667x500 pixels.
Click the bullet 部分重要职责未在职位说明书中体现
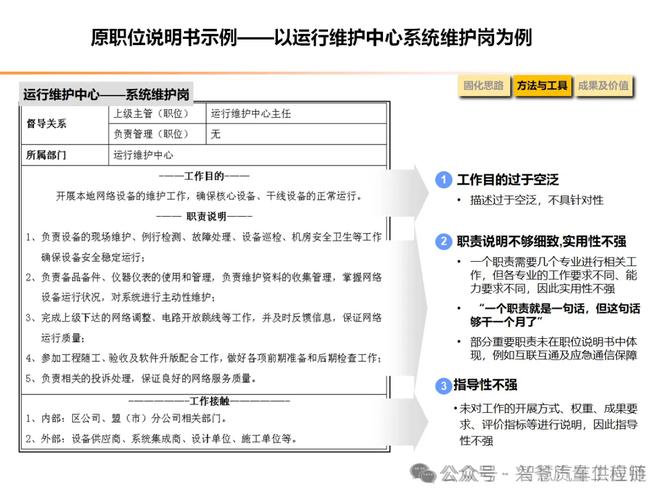pos(553,349)
